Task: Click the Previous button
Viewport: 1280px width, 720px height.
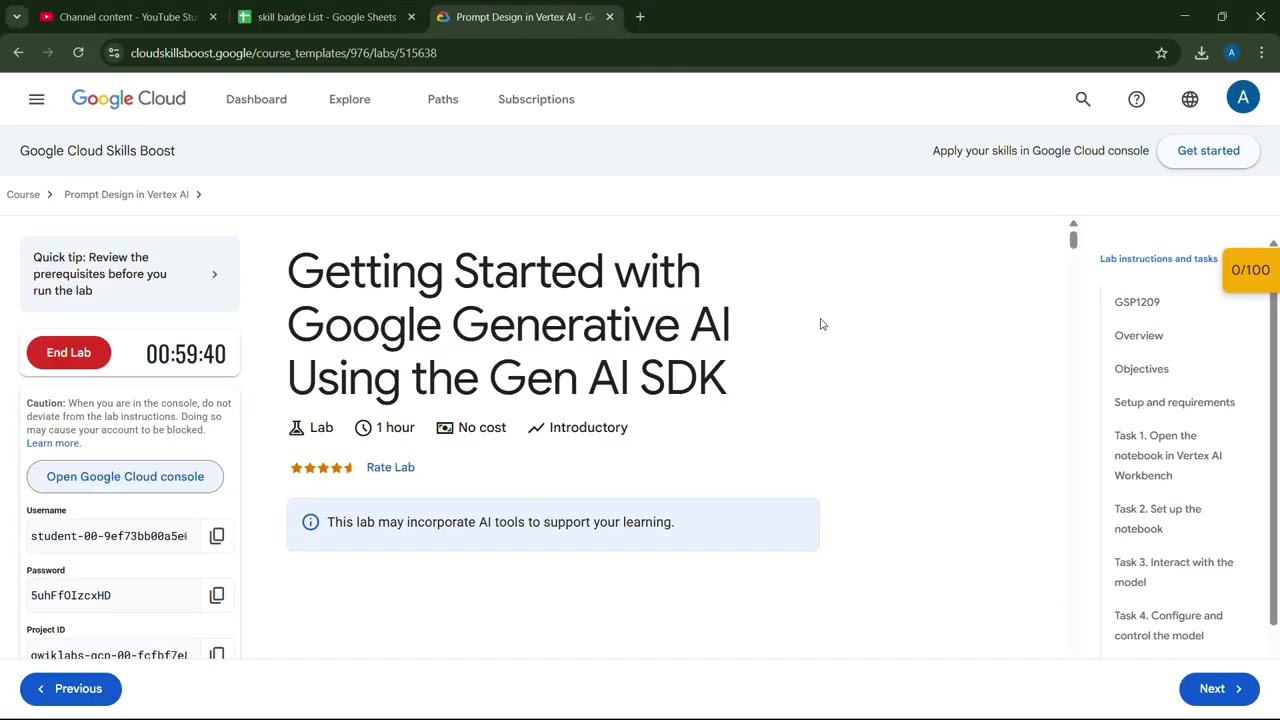Action: click(x=70, y=689)
